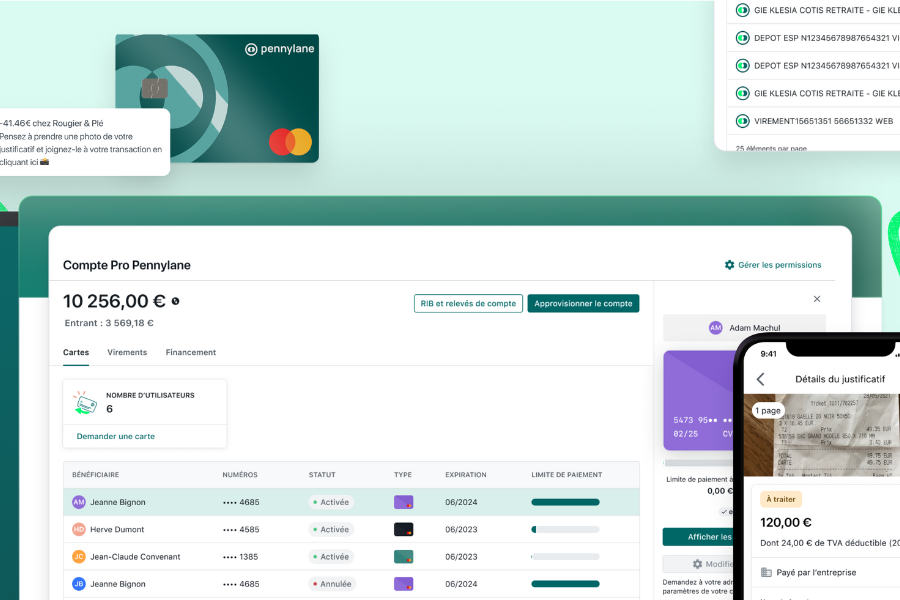900x600 pixels.
Task: Click the JB avatar in the cancelled Jeanne Bignon row
Action: [79, 584]
